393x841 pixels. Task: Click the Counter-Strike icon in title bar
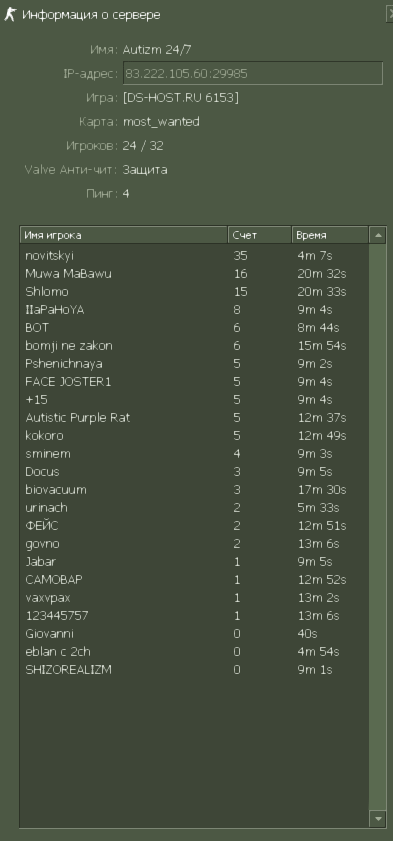[x=9, y=14]
